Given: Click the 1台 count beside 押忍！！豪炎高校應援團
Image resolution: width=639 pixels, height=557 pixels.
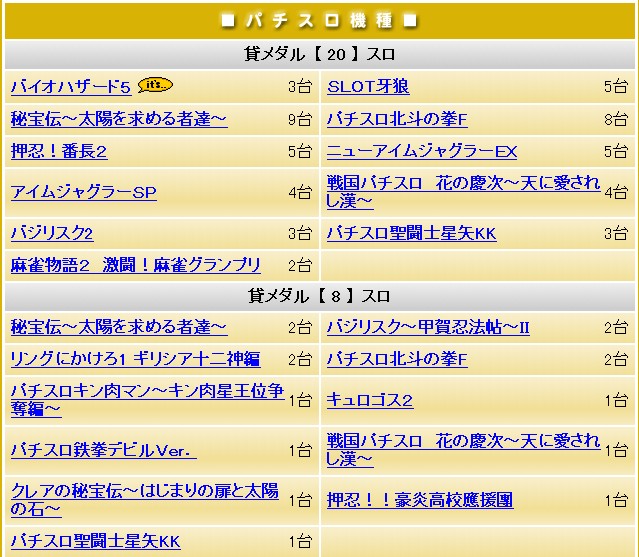Looking at the screenshot, I should coord(616,500).
